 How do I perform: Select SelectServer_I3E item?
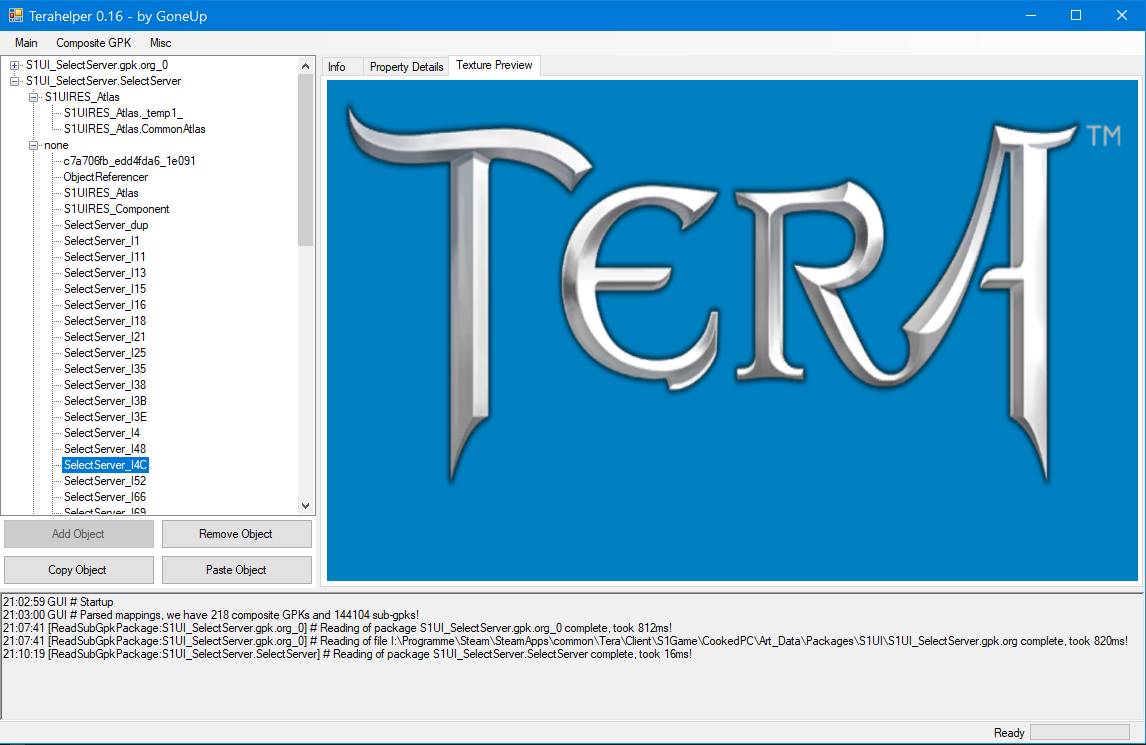coord(105,417)
